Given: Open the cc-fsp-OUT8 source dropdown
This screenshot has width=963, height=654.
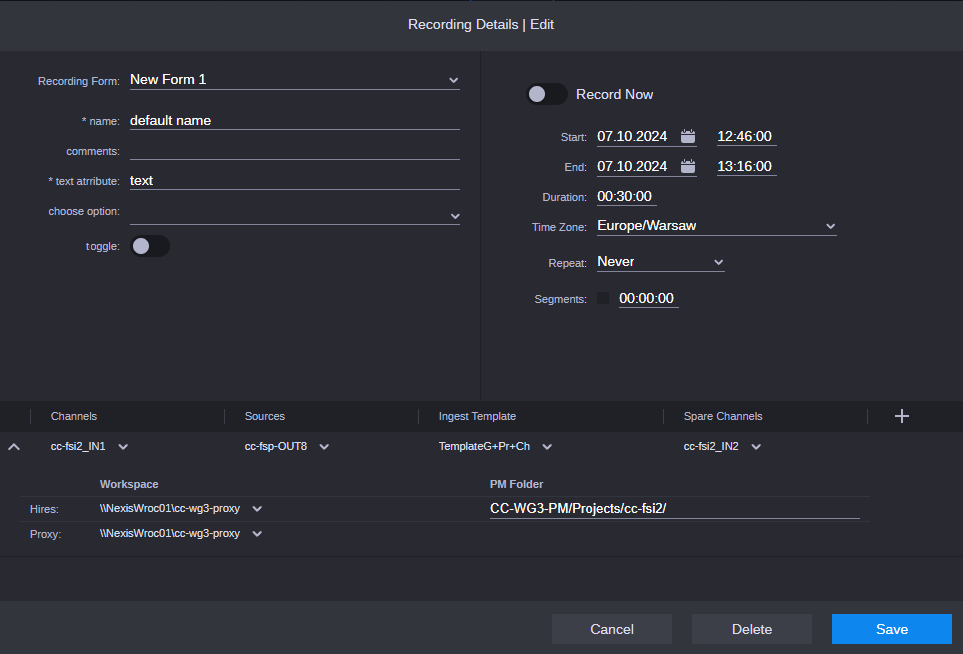Looking at the screenshot, I should (324, 447).
